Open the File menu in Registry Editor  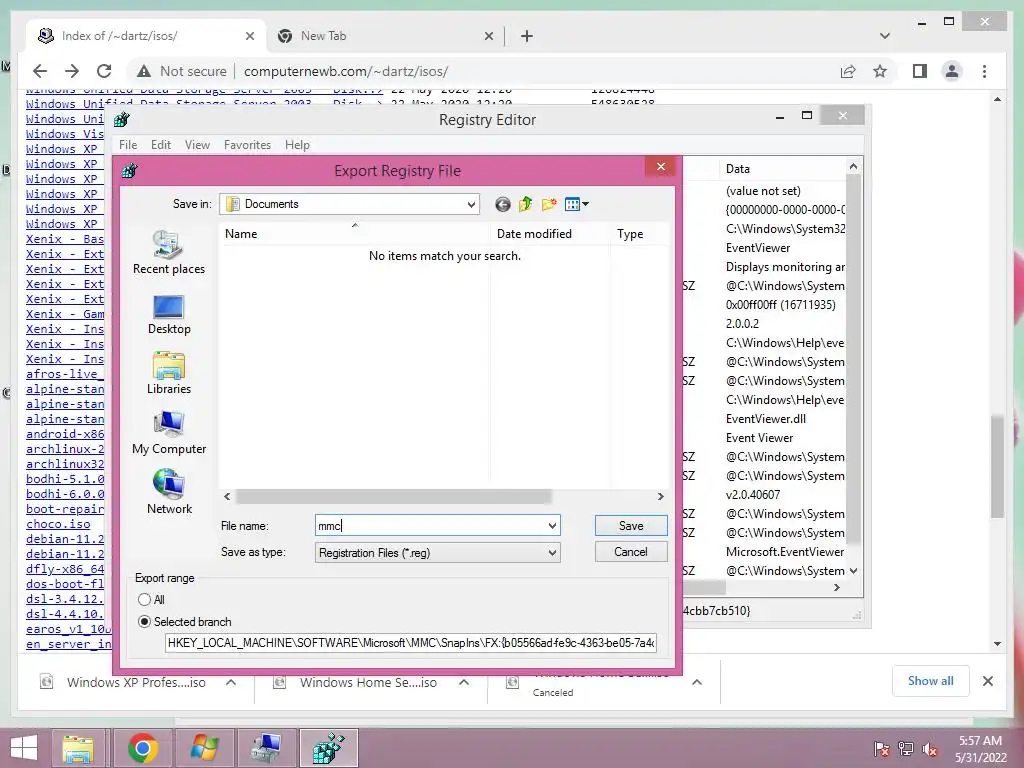[x=128, y=145]
